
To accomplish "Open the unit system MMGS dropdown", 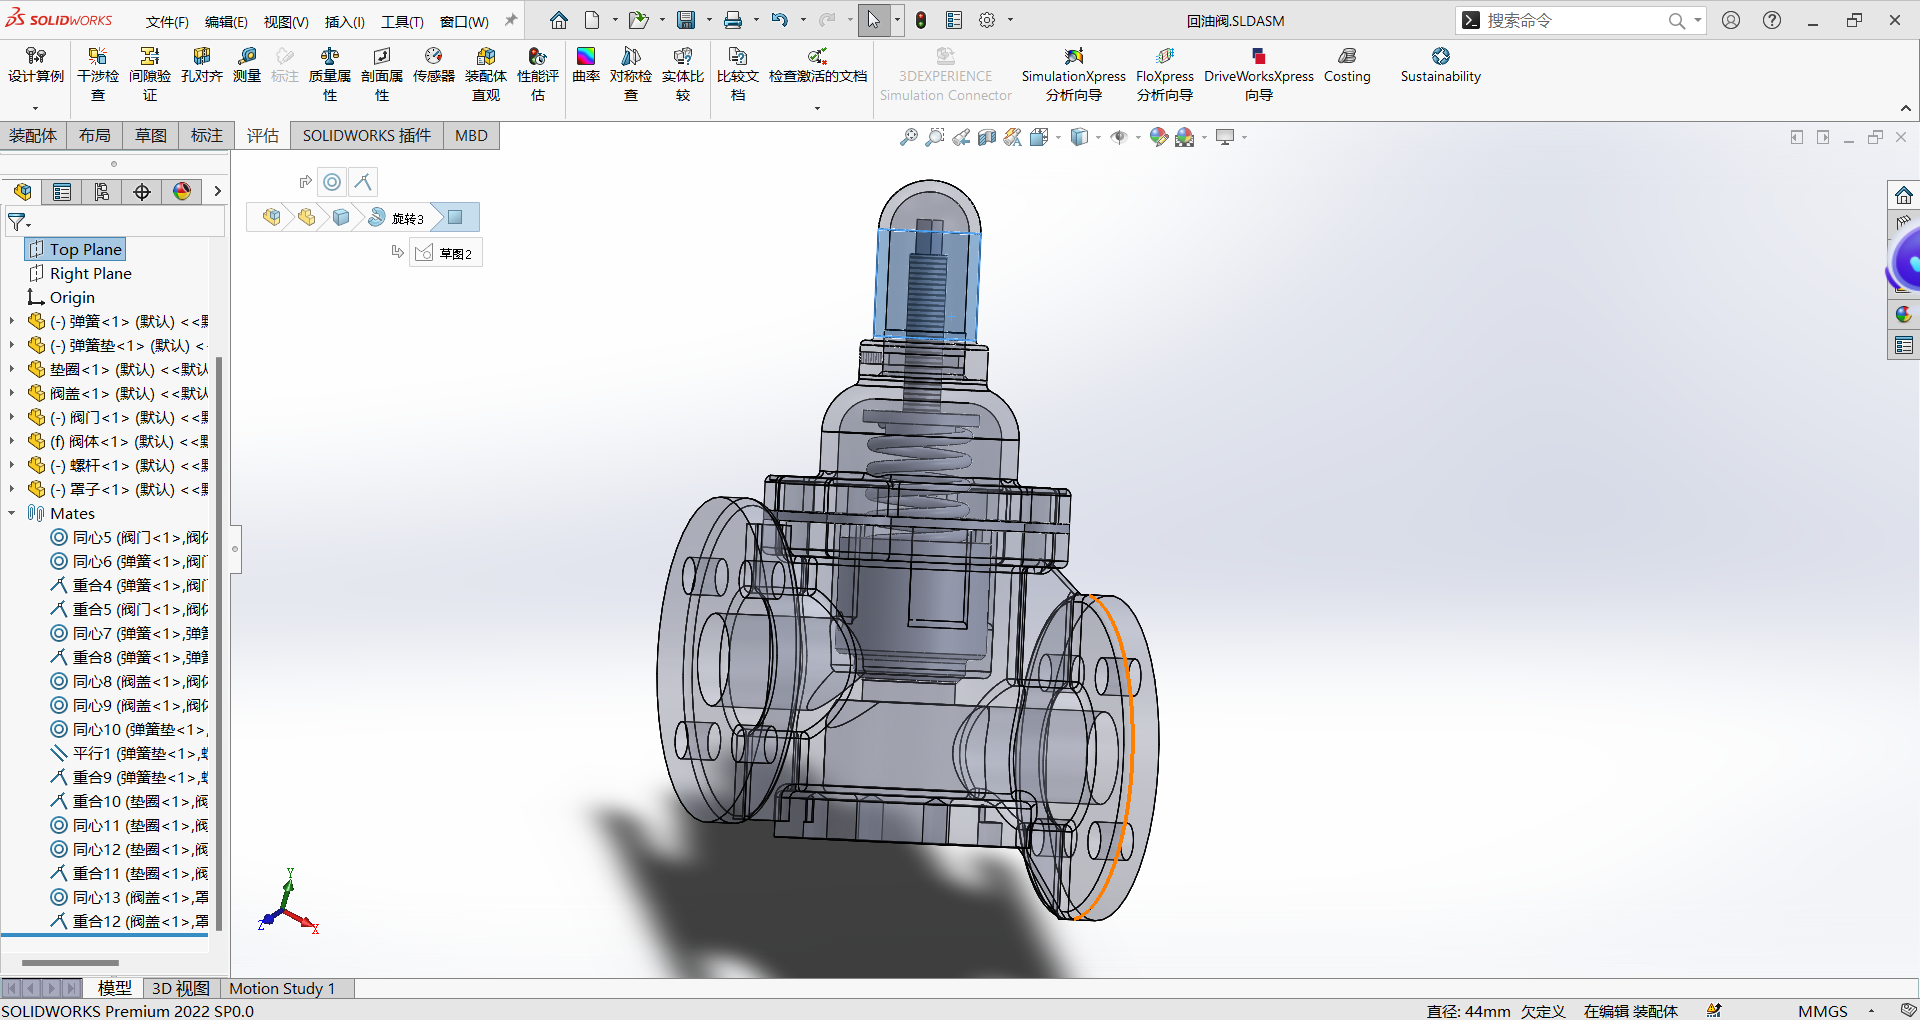I will [1870, 1011].
